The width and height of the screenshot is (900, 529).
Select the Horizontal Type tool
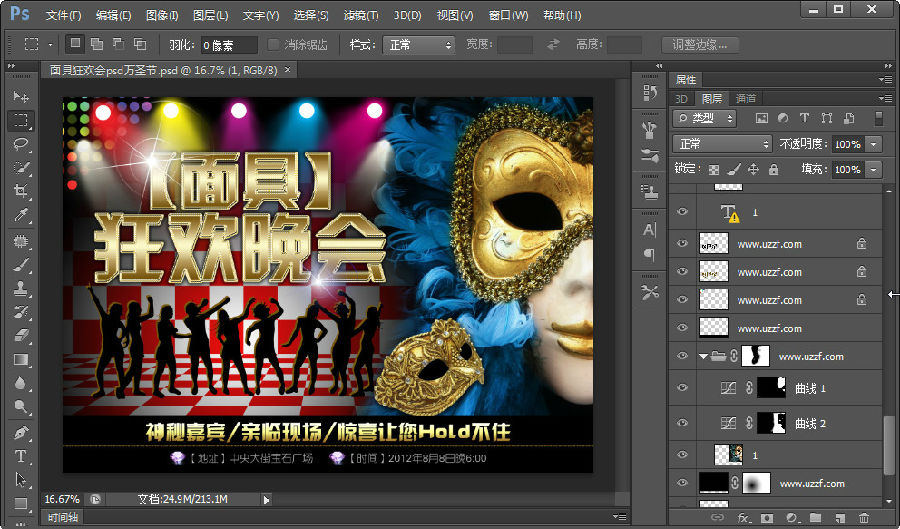point(21,456)
